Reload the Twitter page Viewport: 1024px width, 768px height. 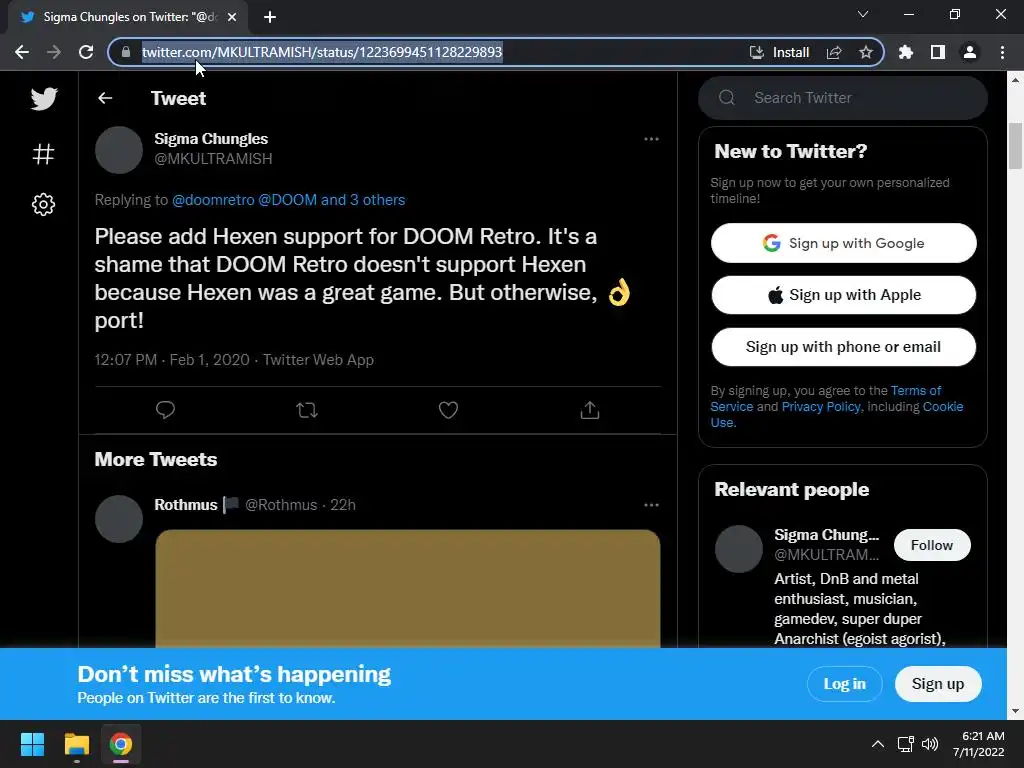(x=86, y=52)
